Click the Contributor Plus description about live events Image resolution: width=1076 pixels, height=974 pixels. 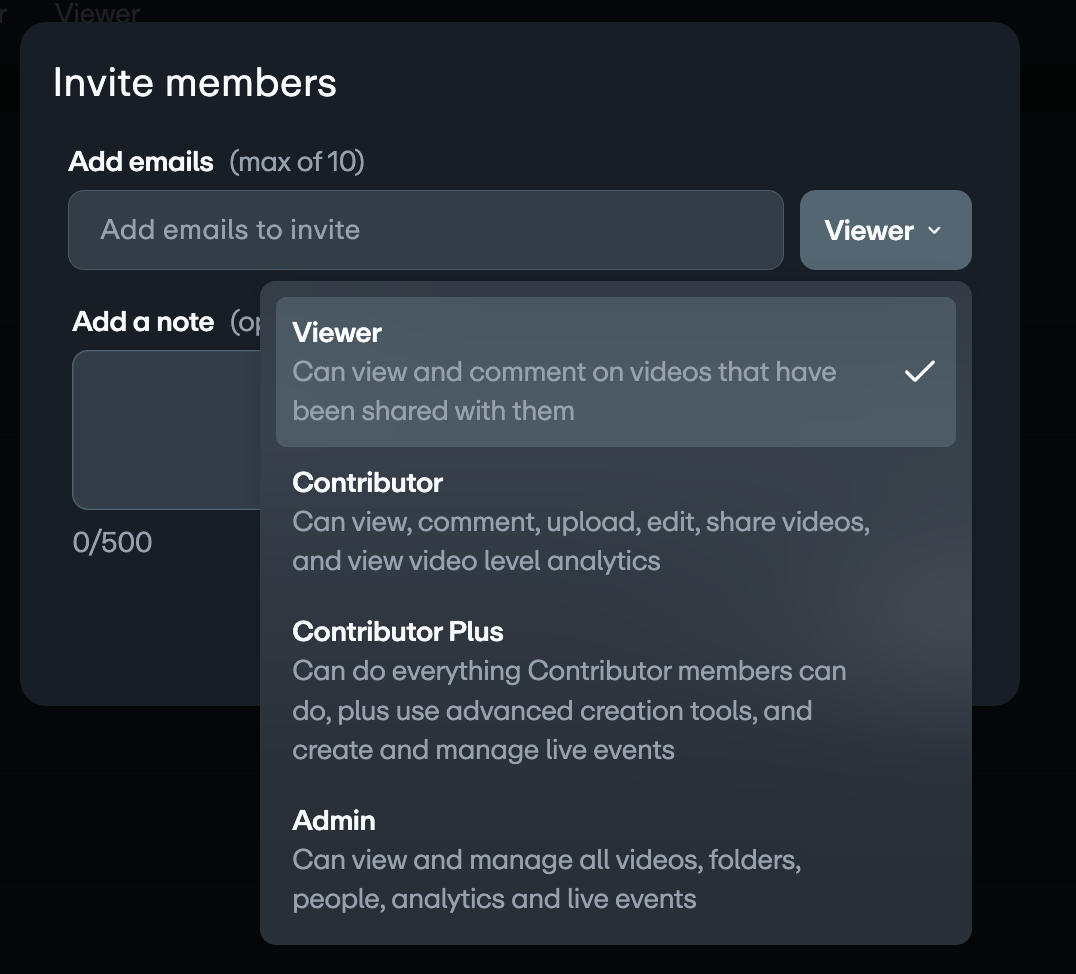tap(568, 711)
